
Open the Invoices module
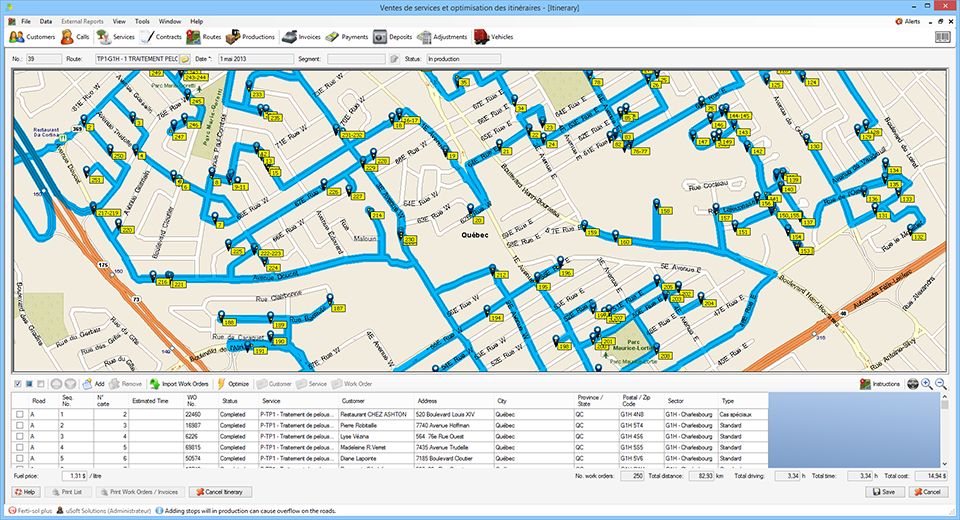301,37
